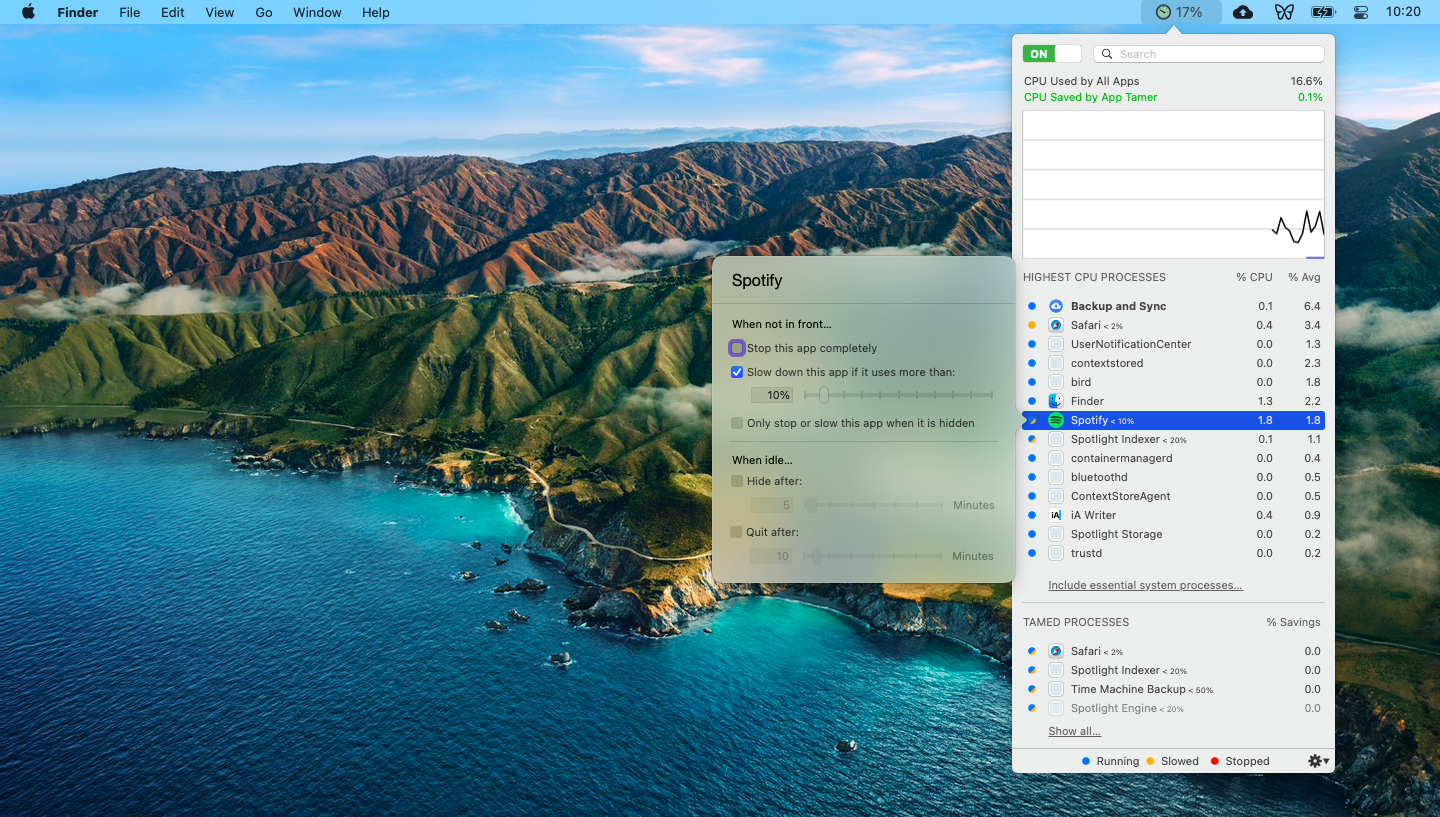Click the iA Writer app icon
Screen dimensions: 1440x817
pyautogui.click(x=1056, y=515)
